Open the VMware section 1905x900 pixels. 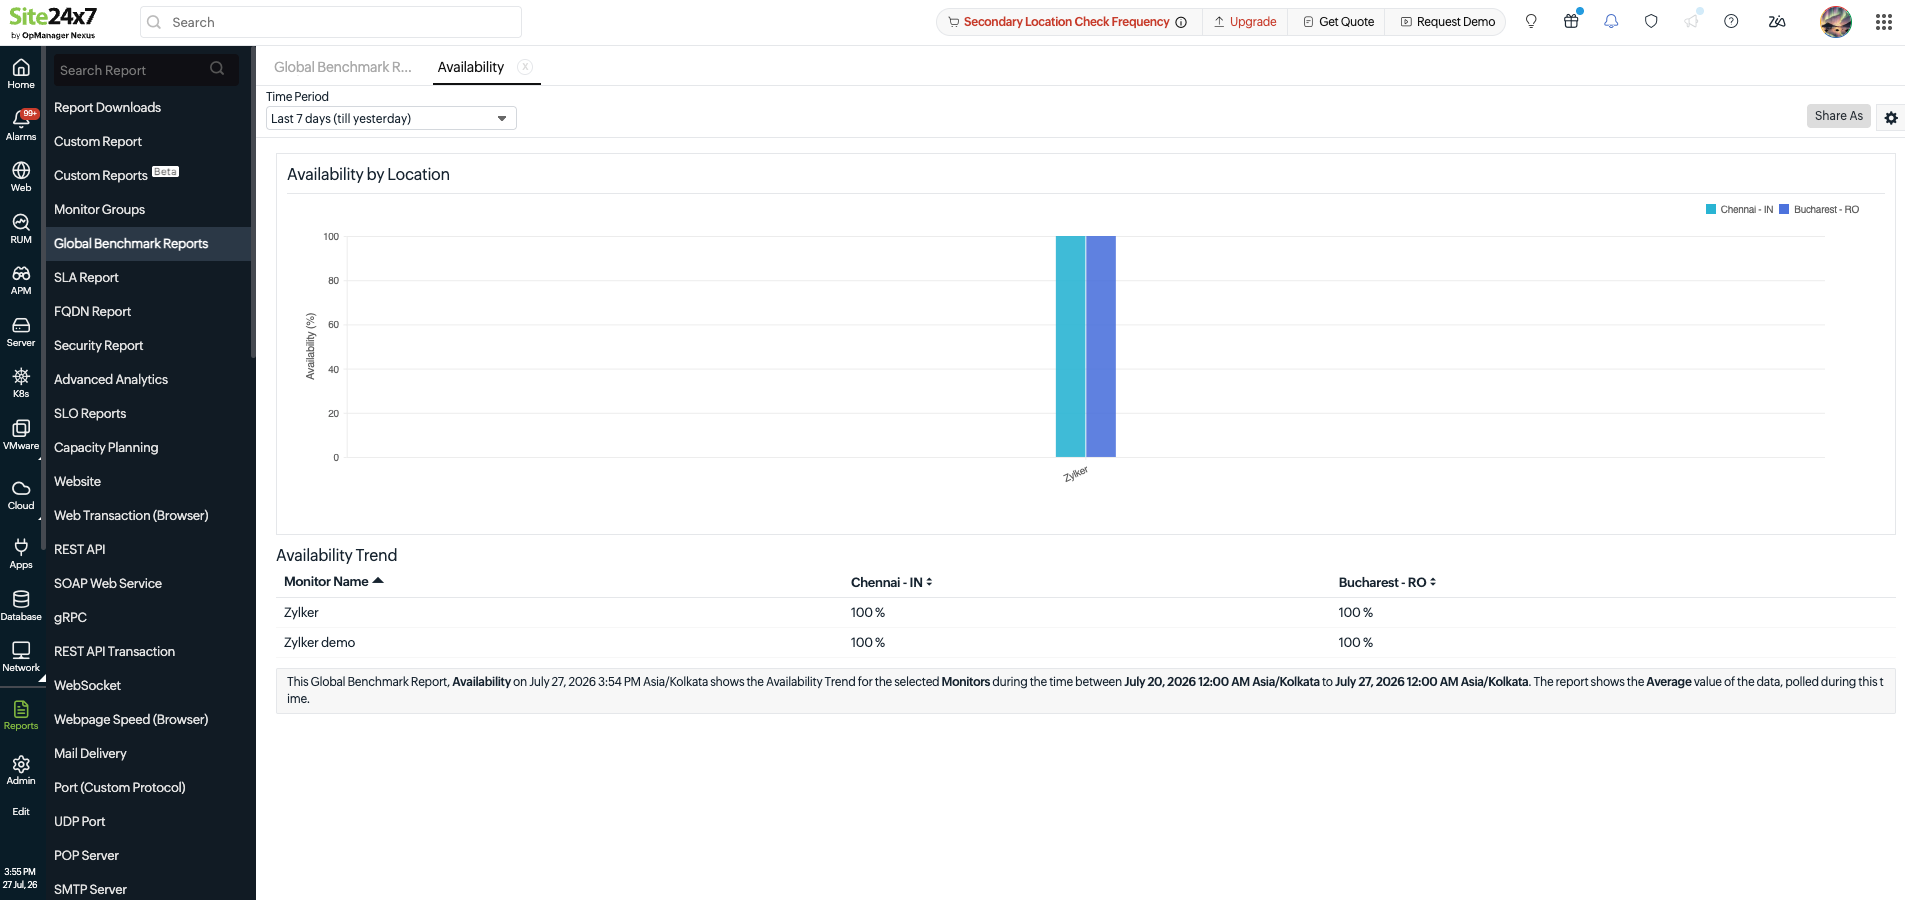pos(21,434)
